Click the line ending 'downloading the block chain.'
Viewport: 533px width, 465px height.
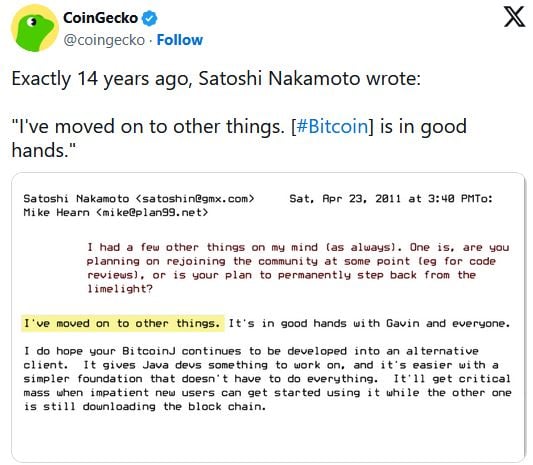(144, 407)
